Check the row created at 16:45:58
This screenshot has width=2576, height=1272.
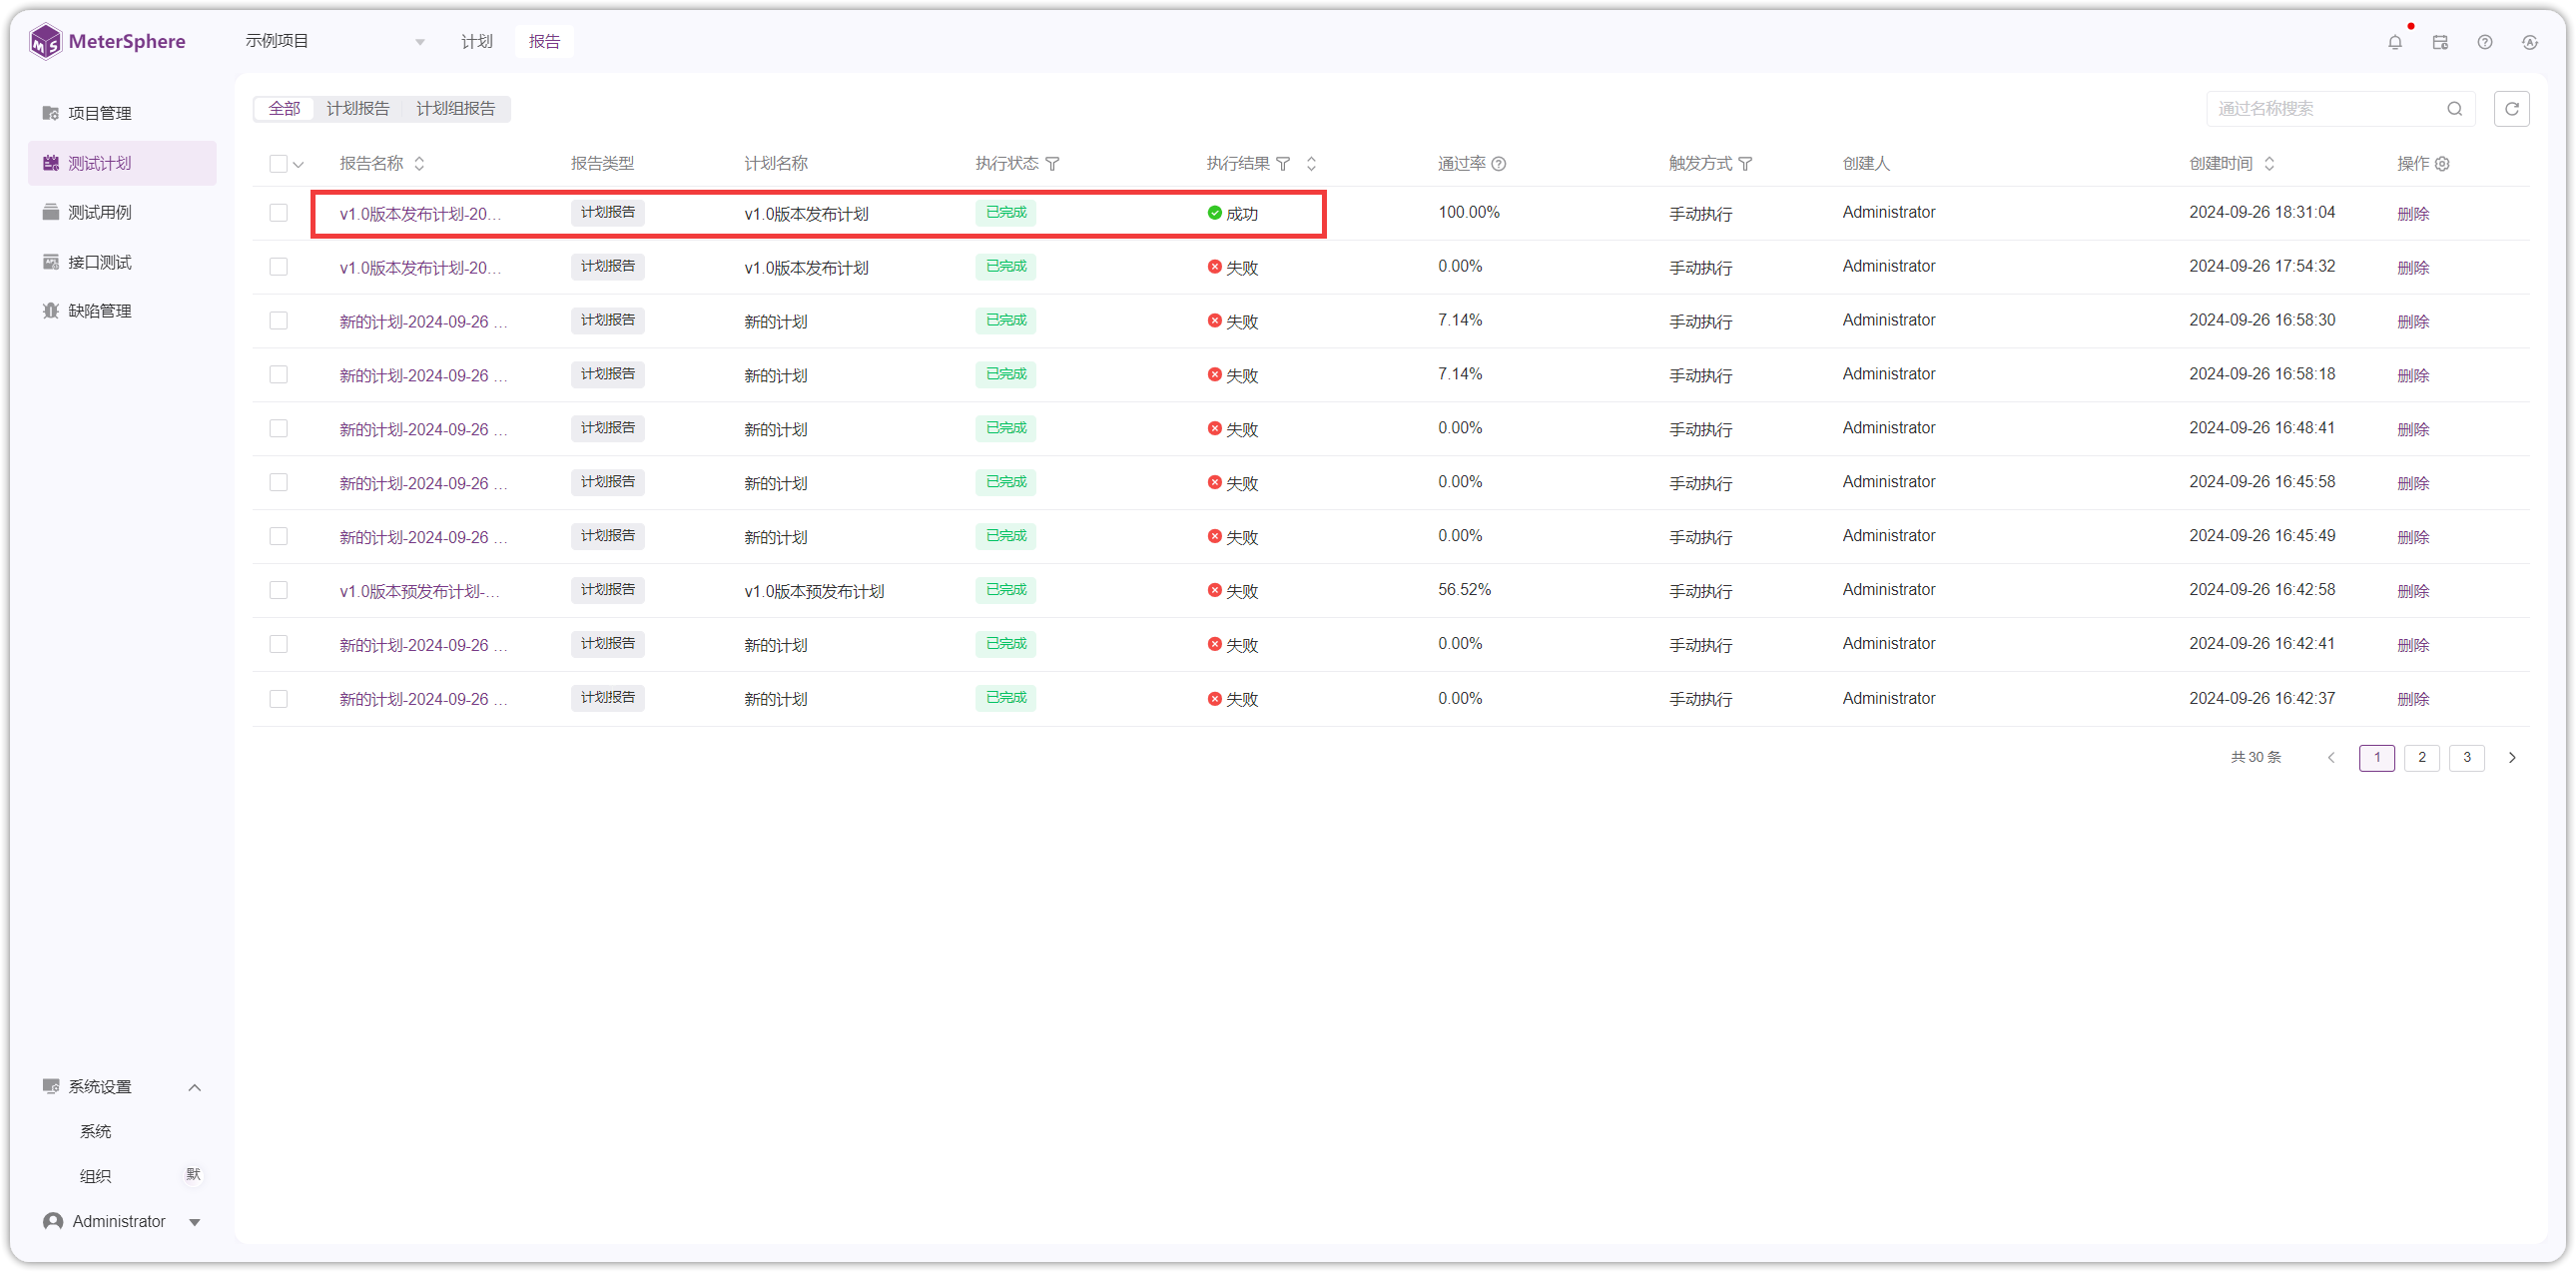tap(278, 483)
